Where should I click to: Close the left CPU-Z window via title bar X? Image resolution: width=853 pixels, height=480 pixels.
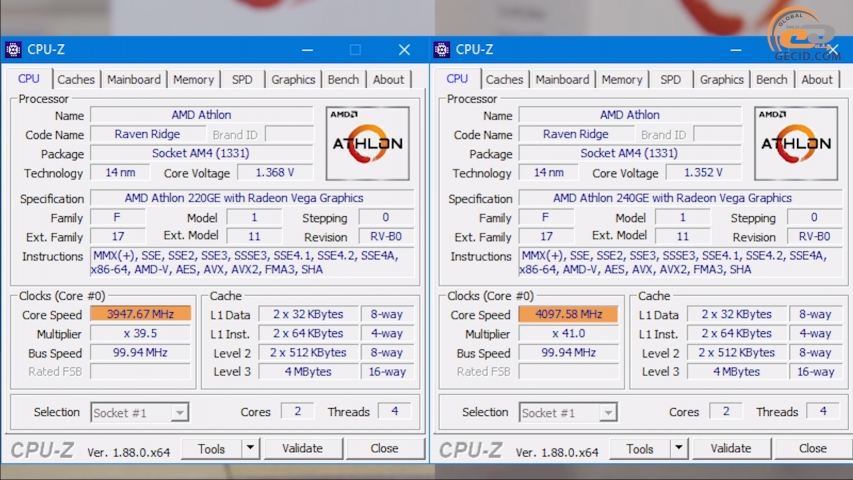(404, 50)
